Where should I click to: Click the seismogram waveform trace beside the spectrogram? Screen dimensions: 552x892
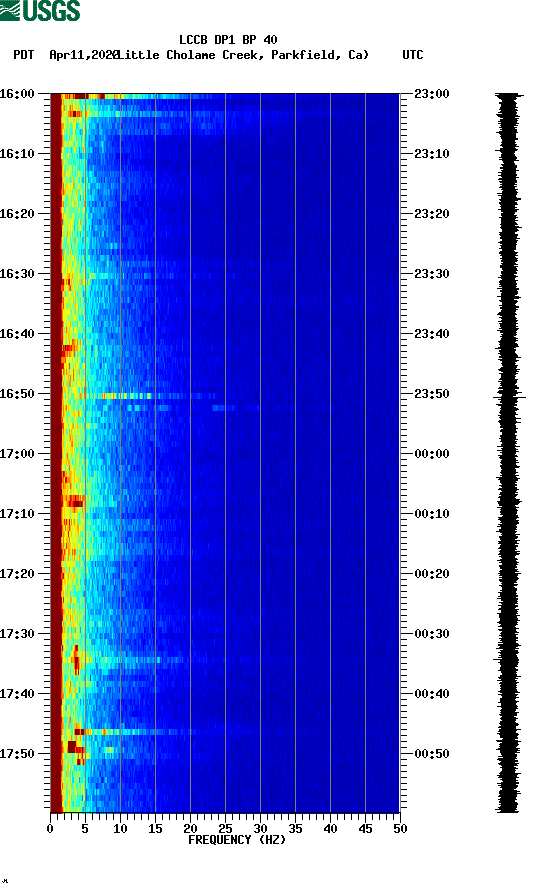(509, 452)
